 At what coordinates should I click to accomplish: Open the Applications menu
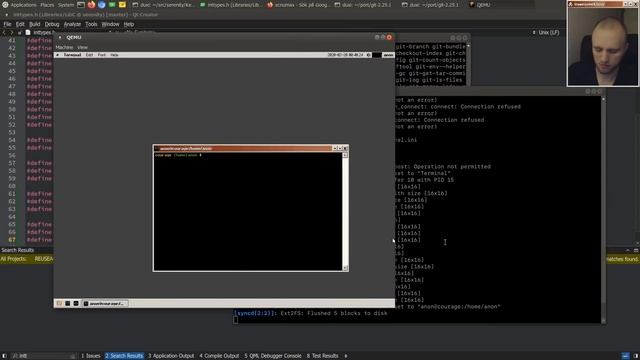point(23,5)
